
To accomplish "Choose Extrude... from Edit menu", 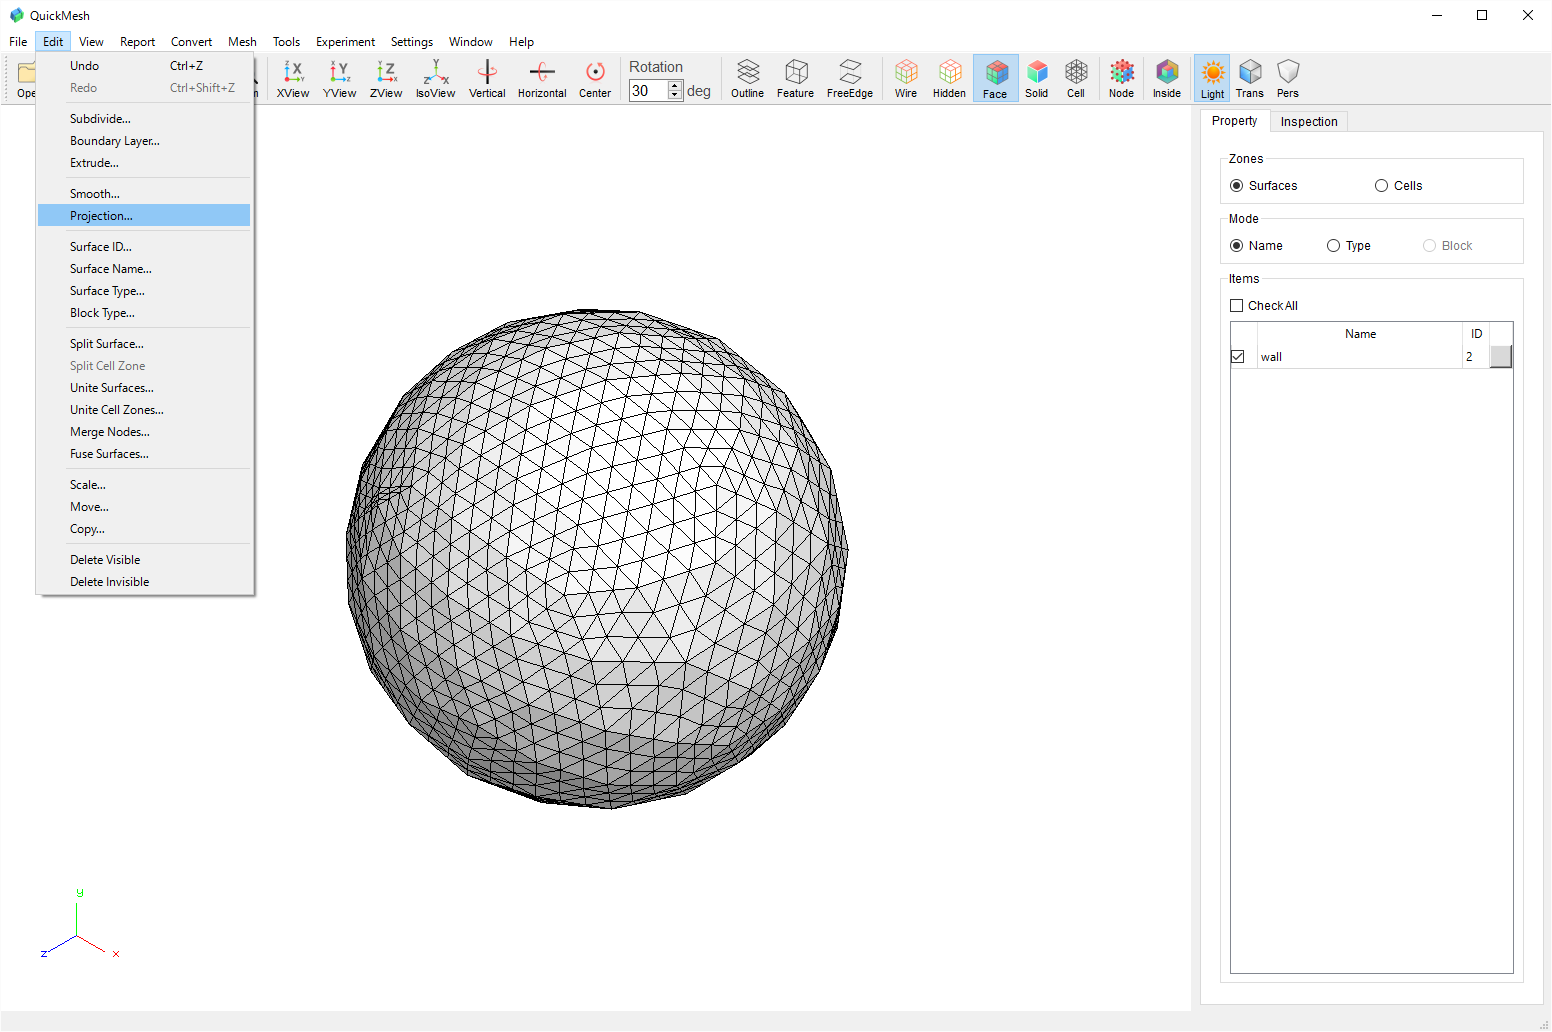I will 144,163.
